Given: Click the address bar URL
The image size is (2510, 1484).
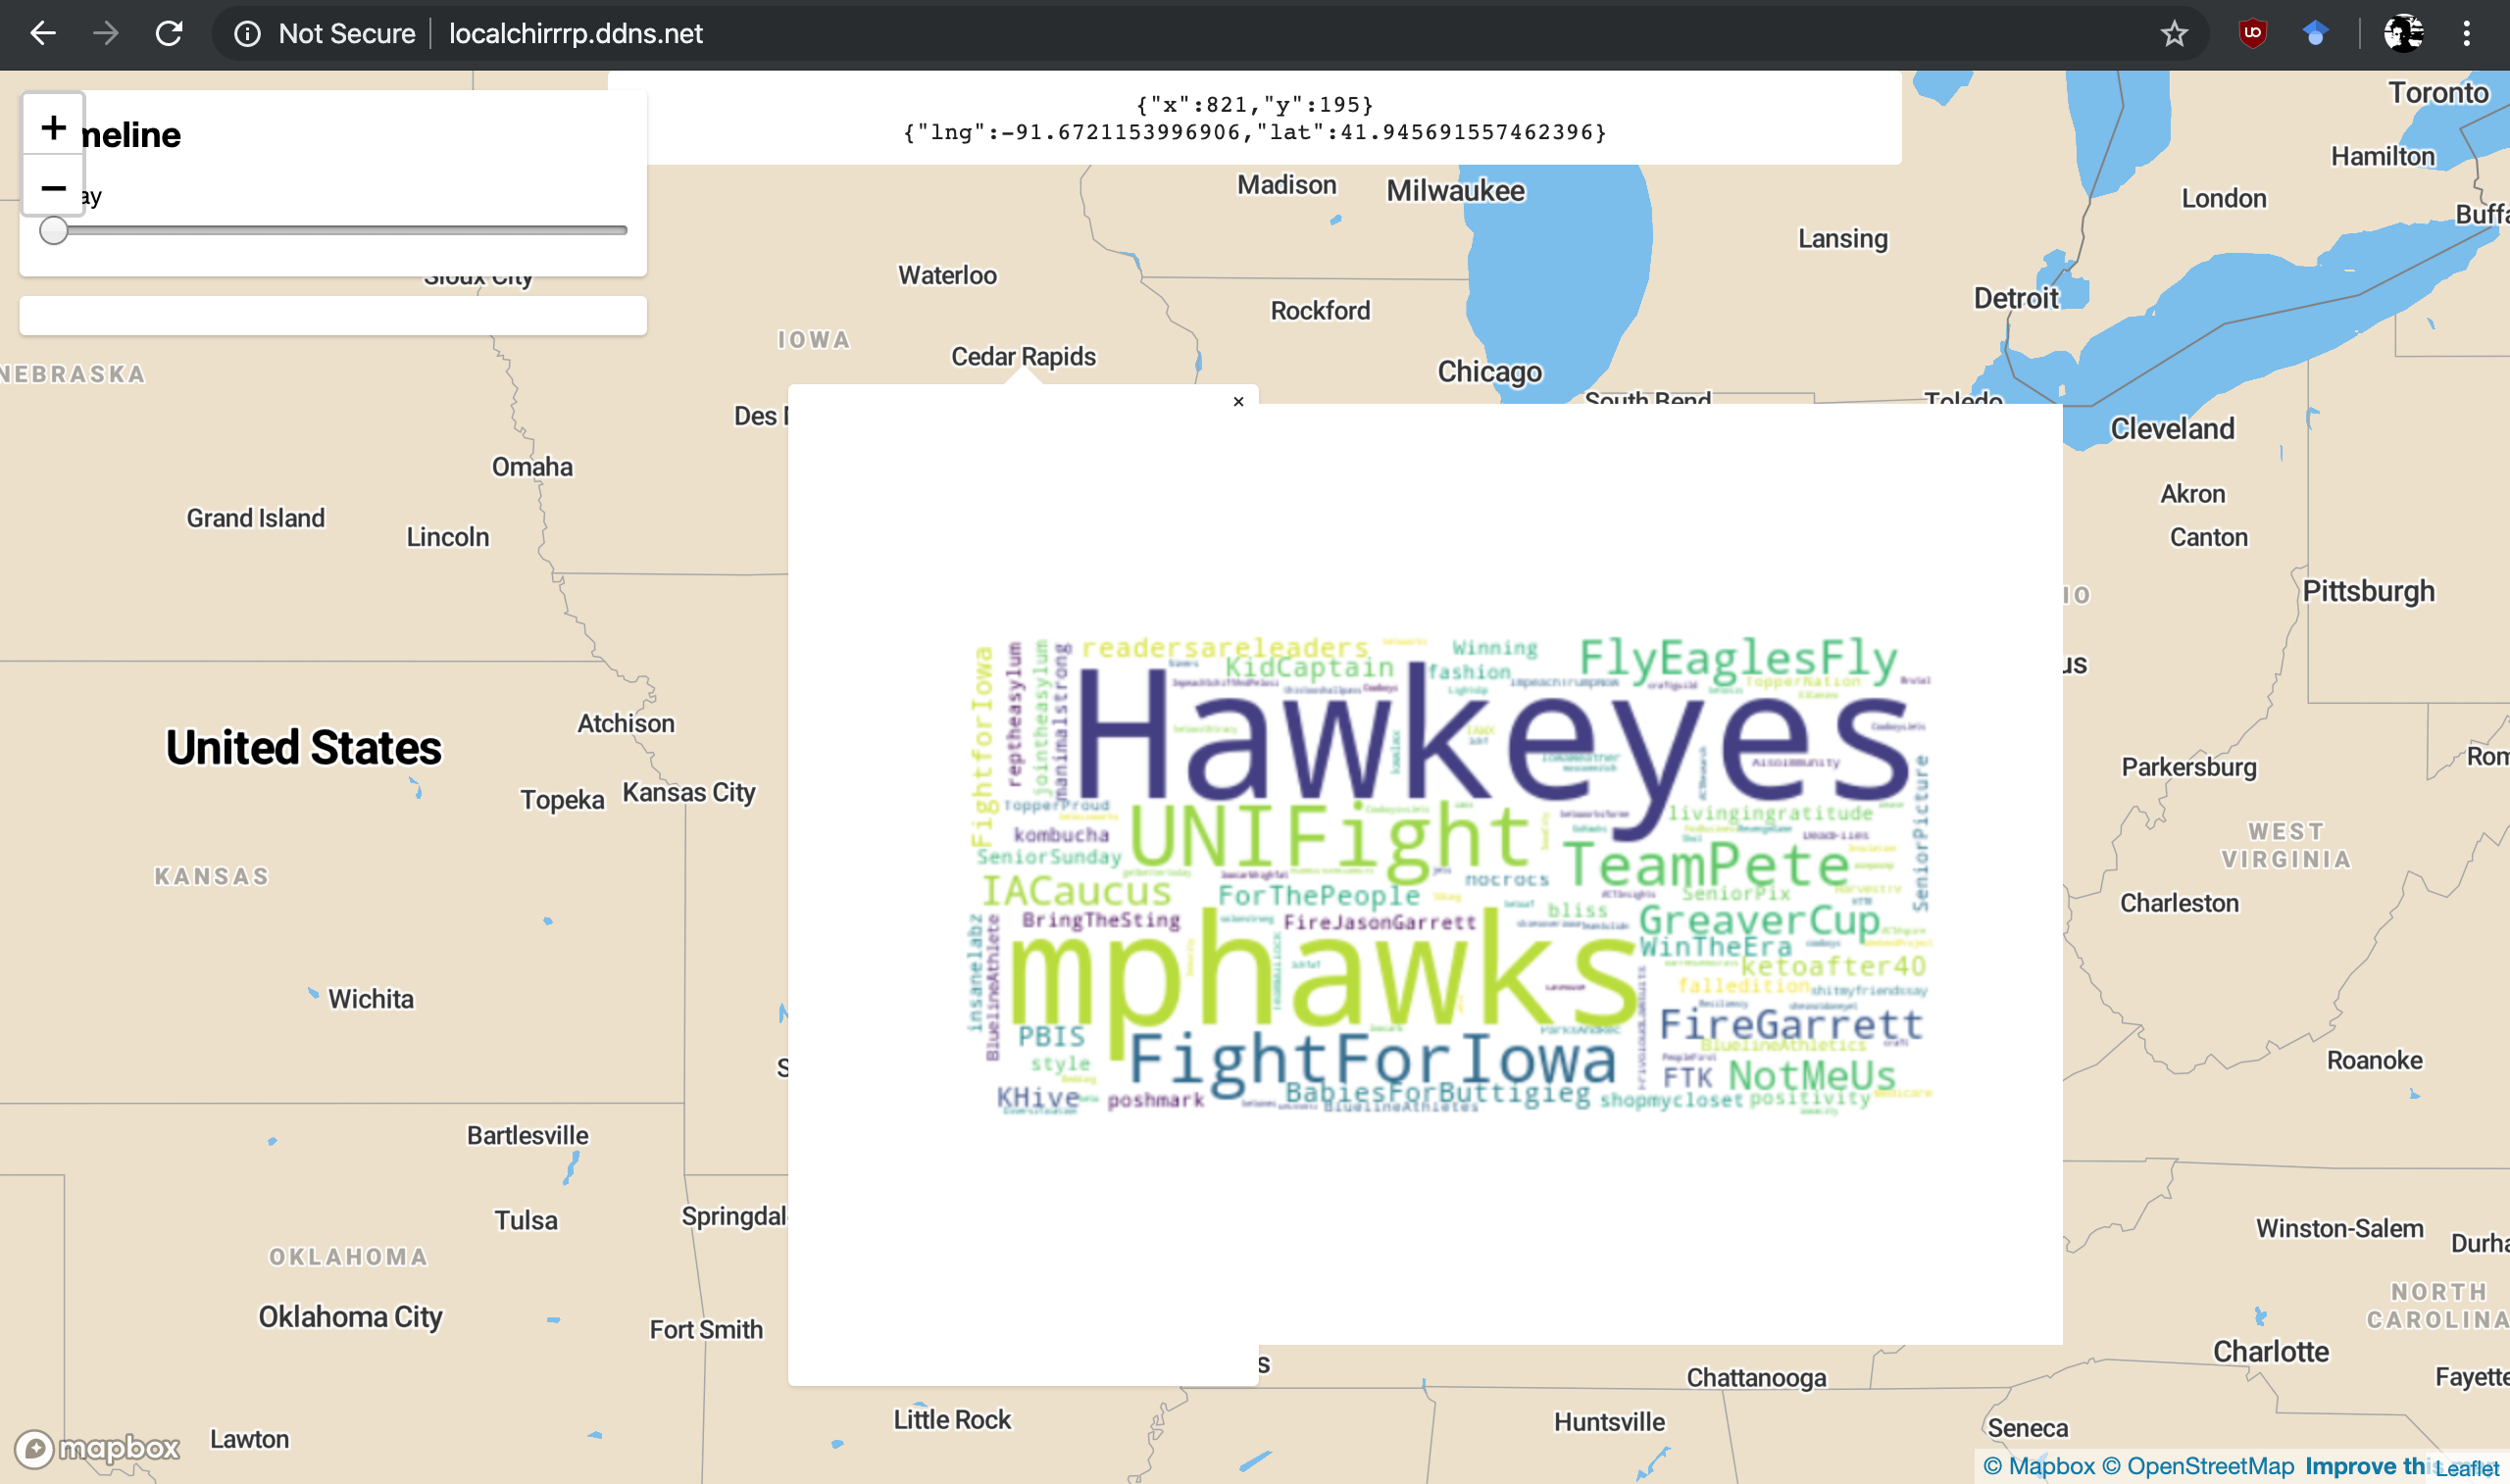Looking at the screenshot, I should tap(575, 34).
